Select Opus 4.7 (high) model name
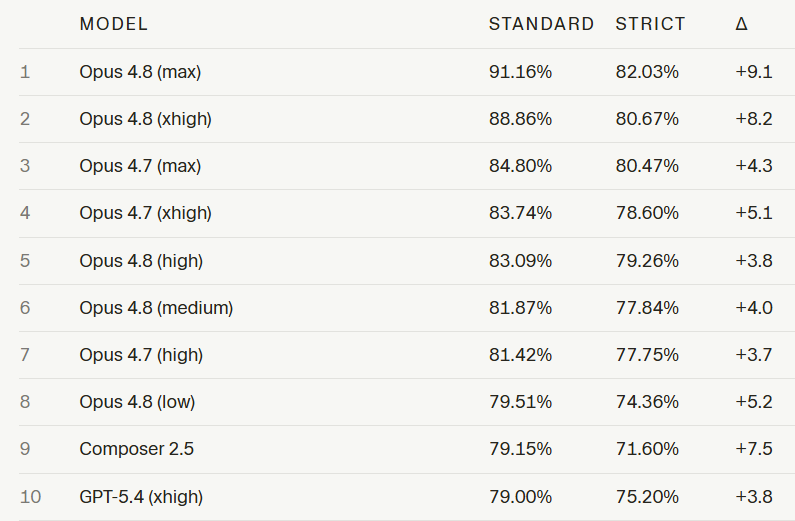Image resolution: width=795 pixels, height=521 pixels. pos(141,355)
